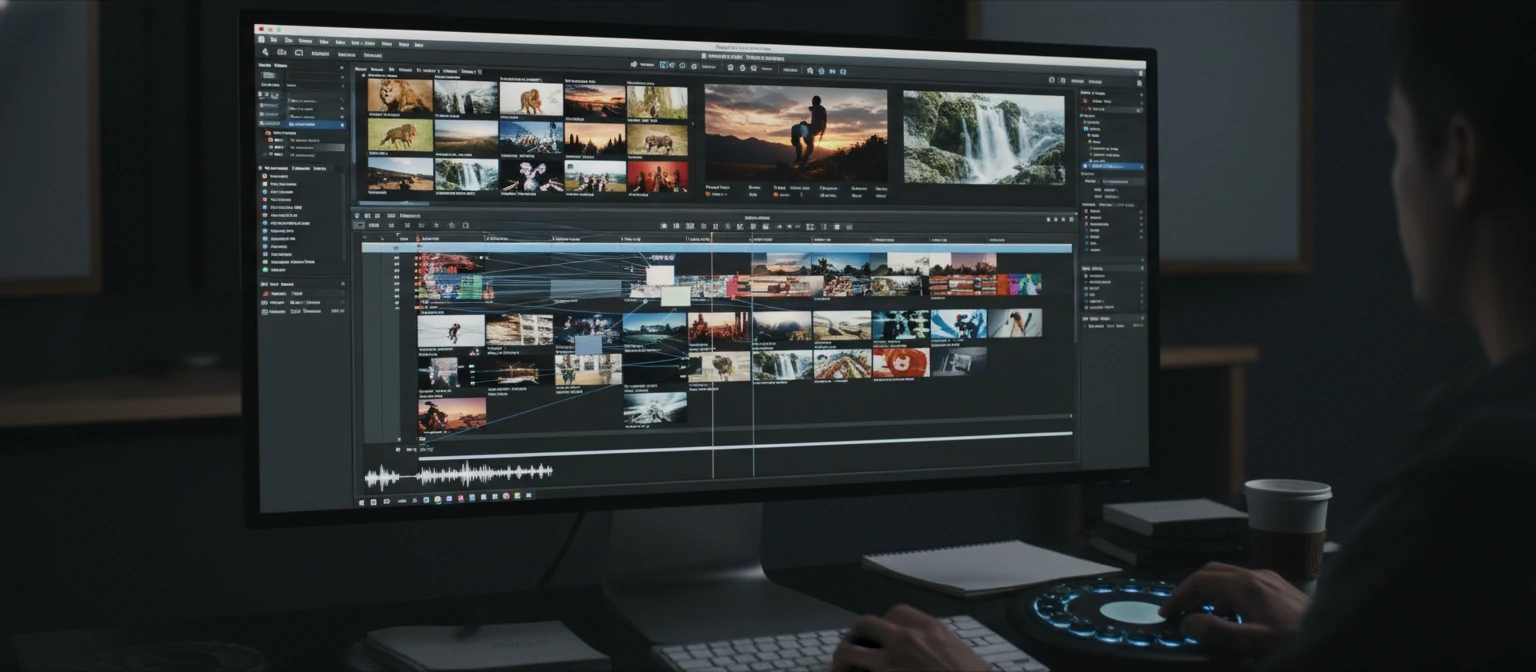1536x672 pixels.
Task: Click the undo arrow icon below the menu bar
Action: coord(299,52)
